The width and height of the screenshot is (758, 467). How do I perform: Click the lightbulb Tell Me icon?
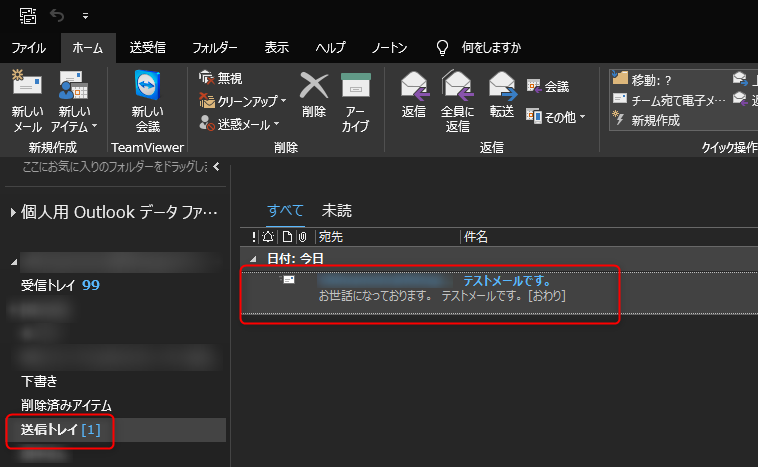tap(442, 48)
